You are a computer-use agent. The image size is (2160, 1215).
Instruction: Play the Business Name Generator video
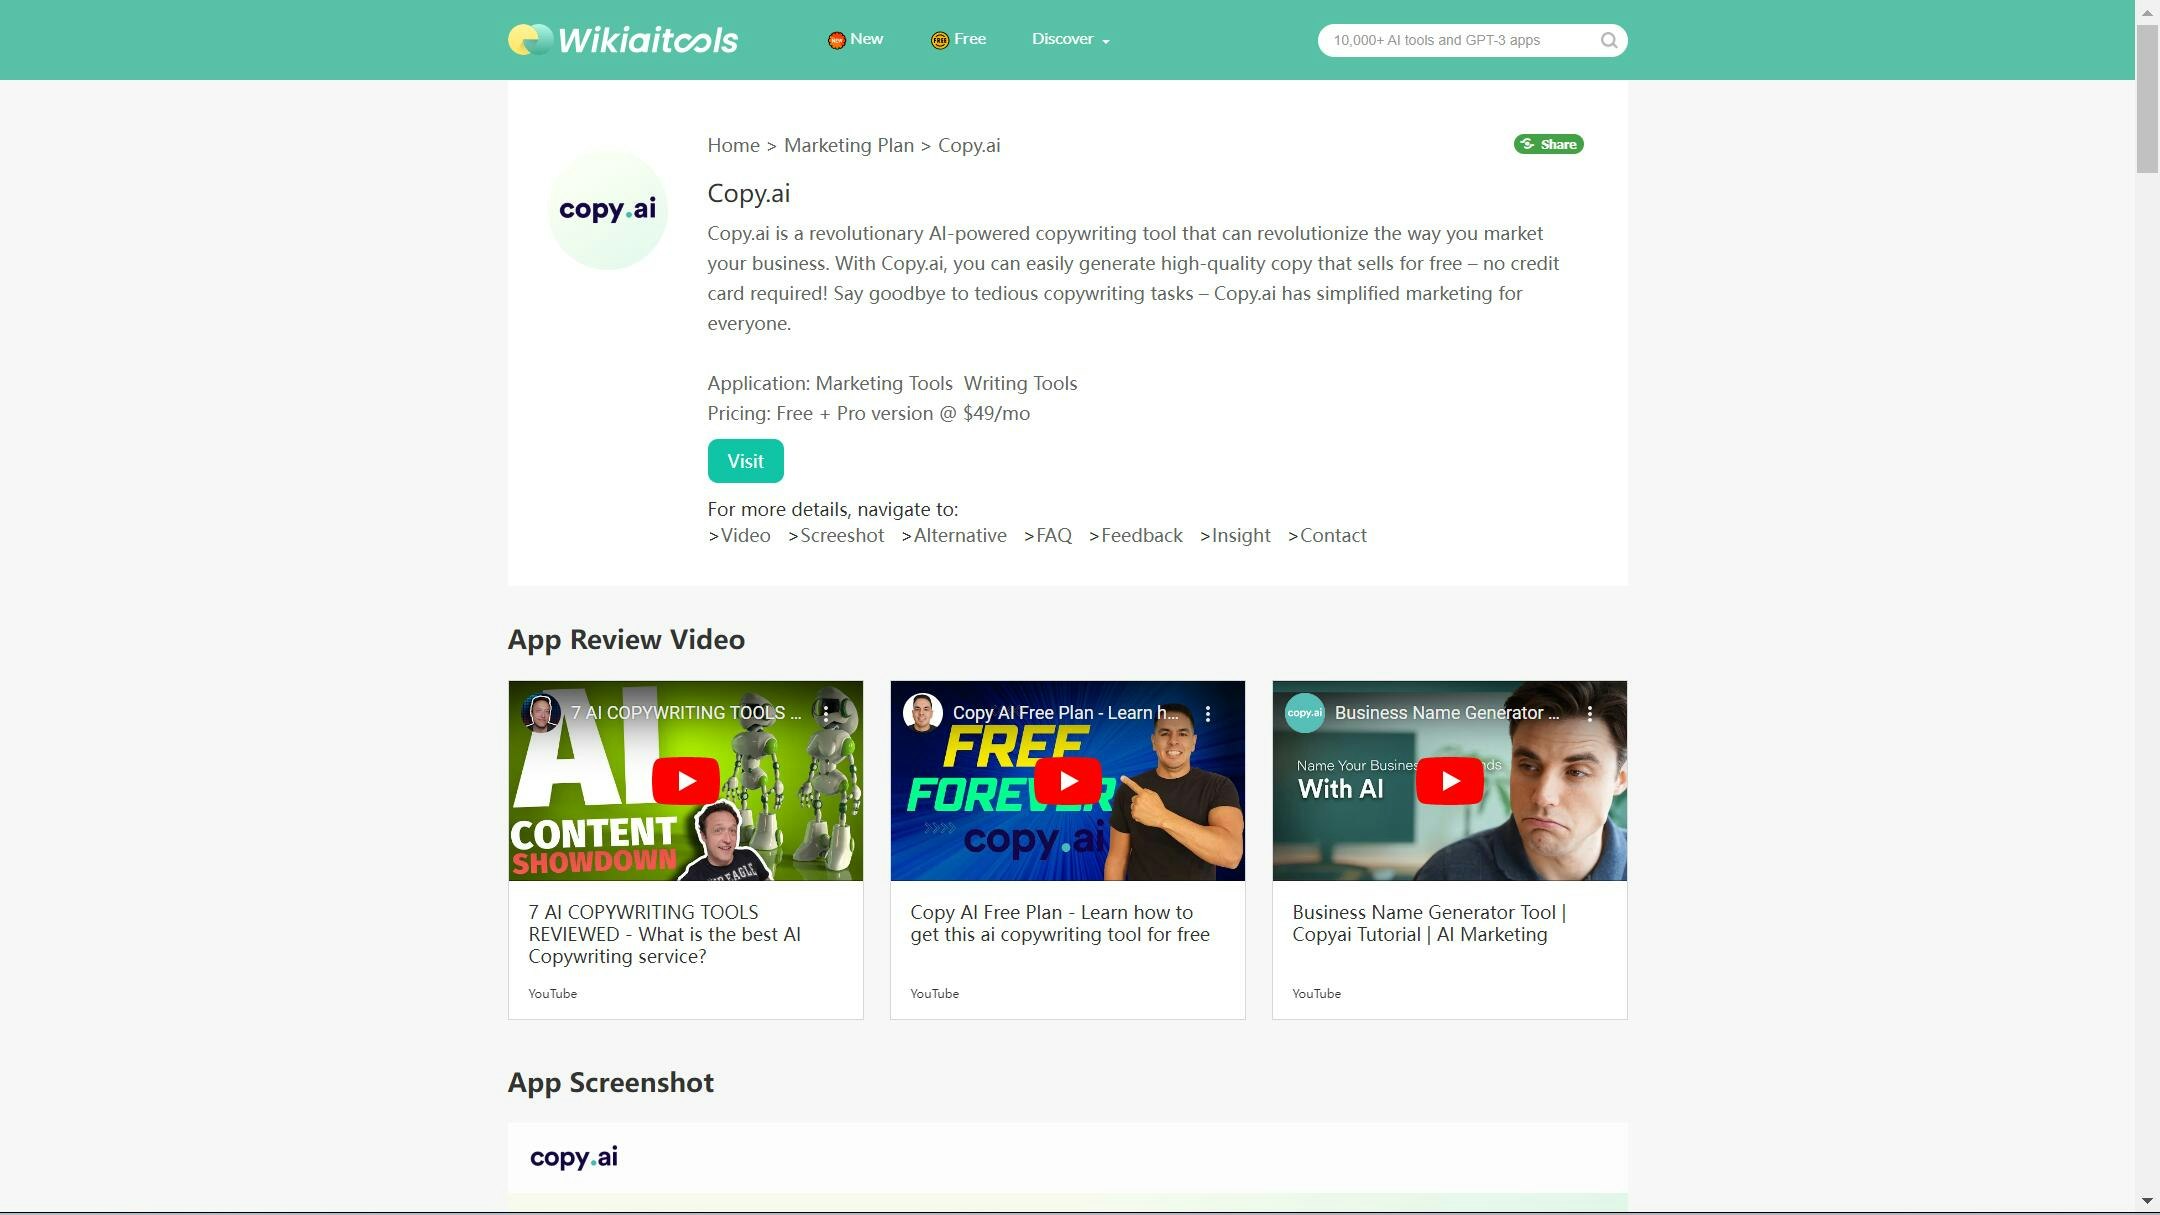click(x=1449, y=781)
